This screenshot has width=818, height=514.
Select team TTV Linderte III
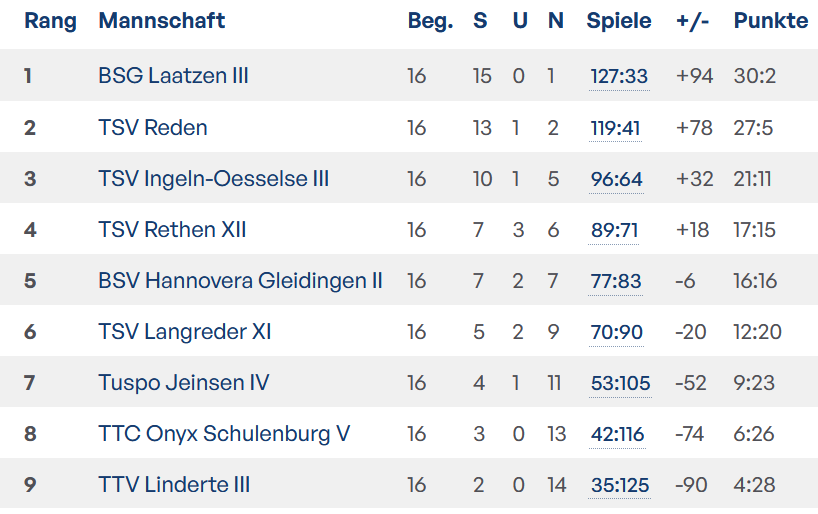pos(174,485)
